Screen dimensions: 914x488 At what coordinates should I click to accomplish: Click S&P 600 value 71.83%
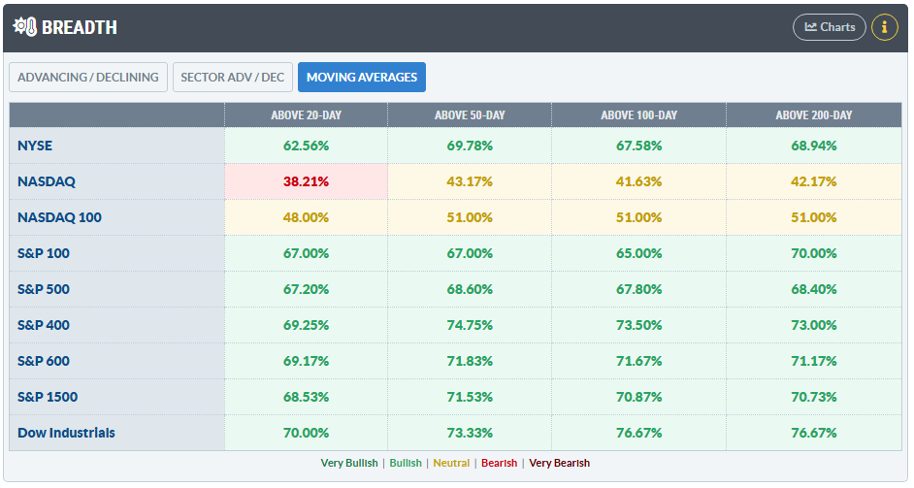point(470,361)
